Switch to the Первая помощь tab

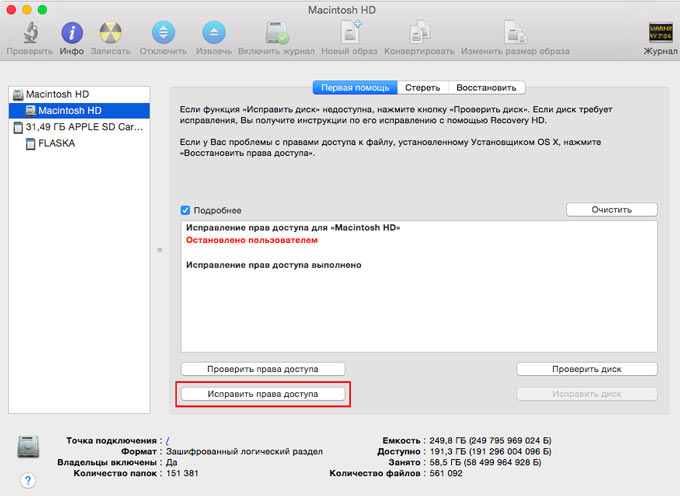tap(355, 88)
